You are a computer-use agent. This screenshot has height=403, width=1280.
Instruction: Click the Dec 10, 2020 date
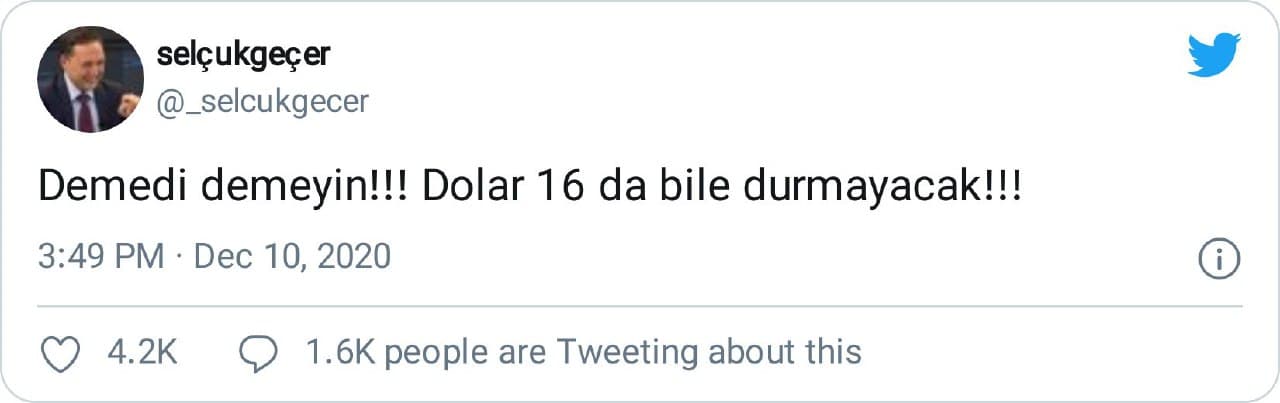pos(291,257)
